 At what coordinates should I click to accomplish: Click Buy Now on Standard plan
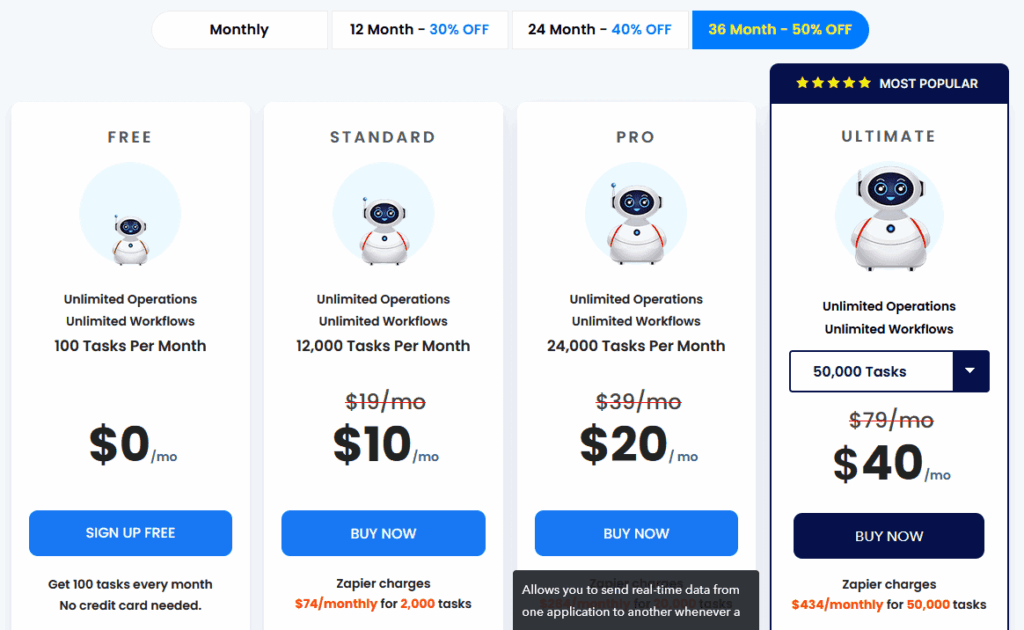click(x=383, y=533)
